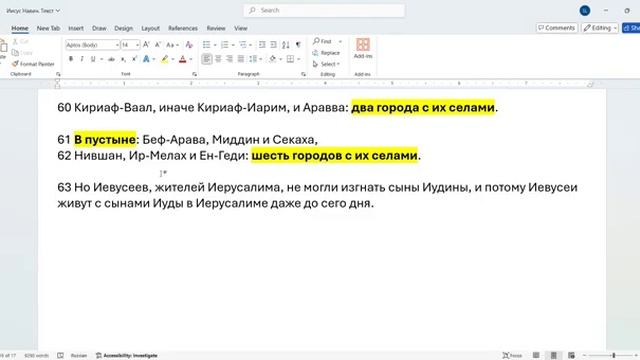Open the Insert tab

point(76,28)
